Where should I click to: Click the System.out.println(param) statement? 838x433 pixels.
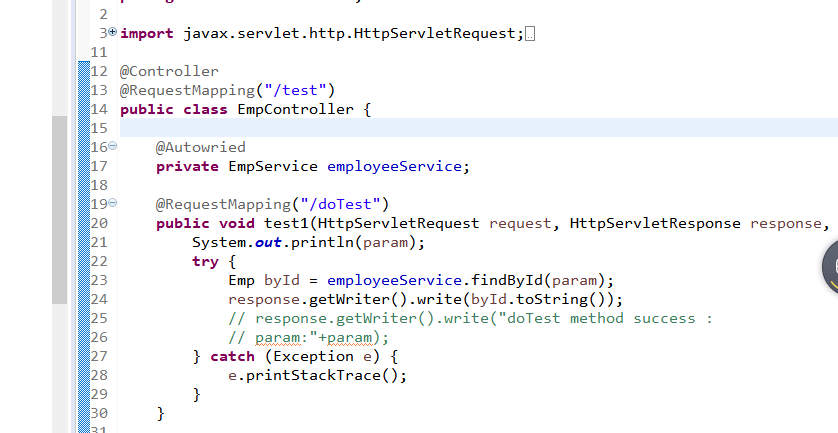[308, 243]
